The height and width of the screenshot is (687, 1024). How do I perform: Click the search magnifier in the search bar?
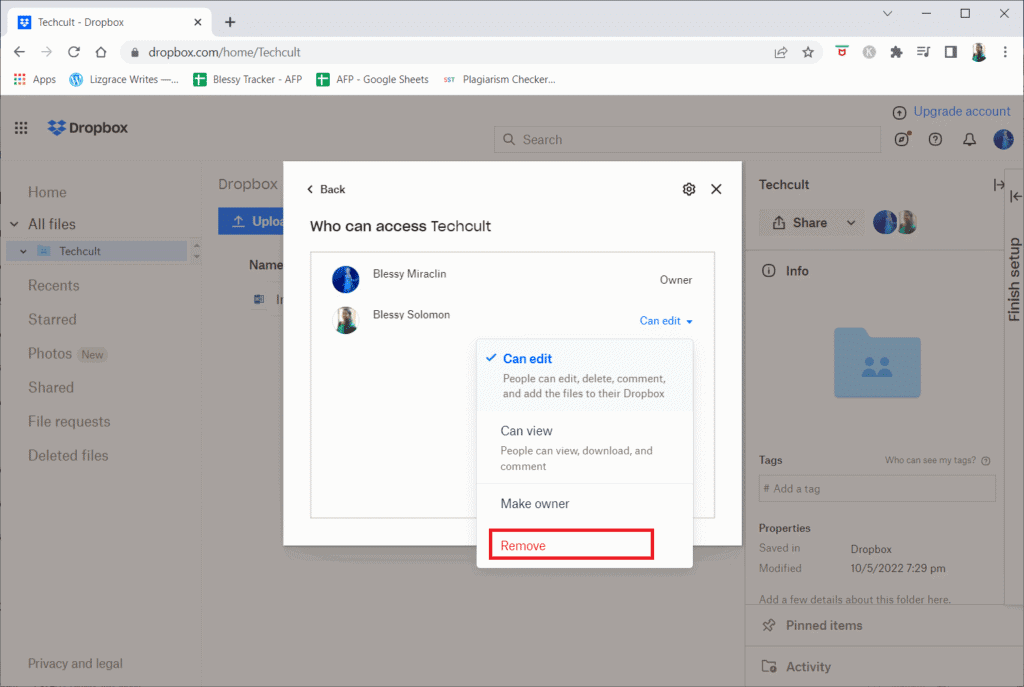509,139
